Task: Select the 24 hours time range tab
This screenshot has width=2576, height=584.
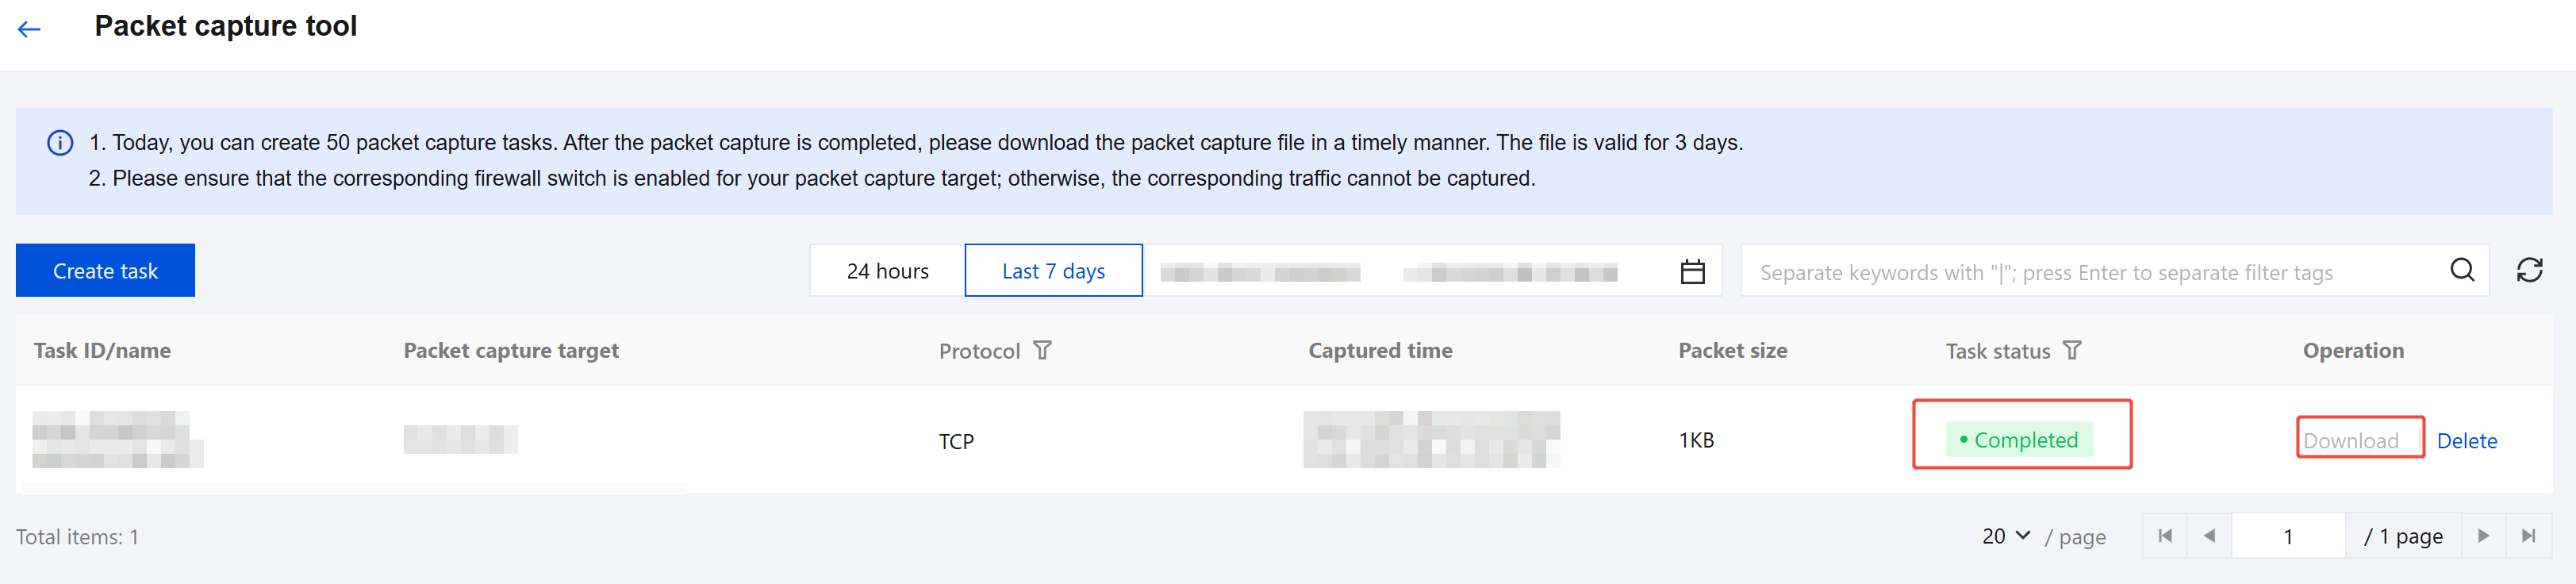Action: pos(887,271)
